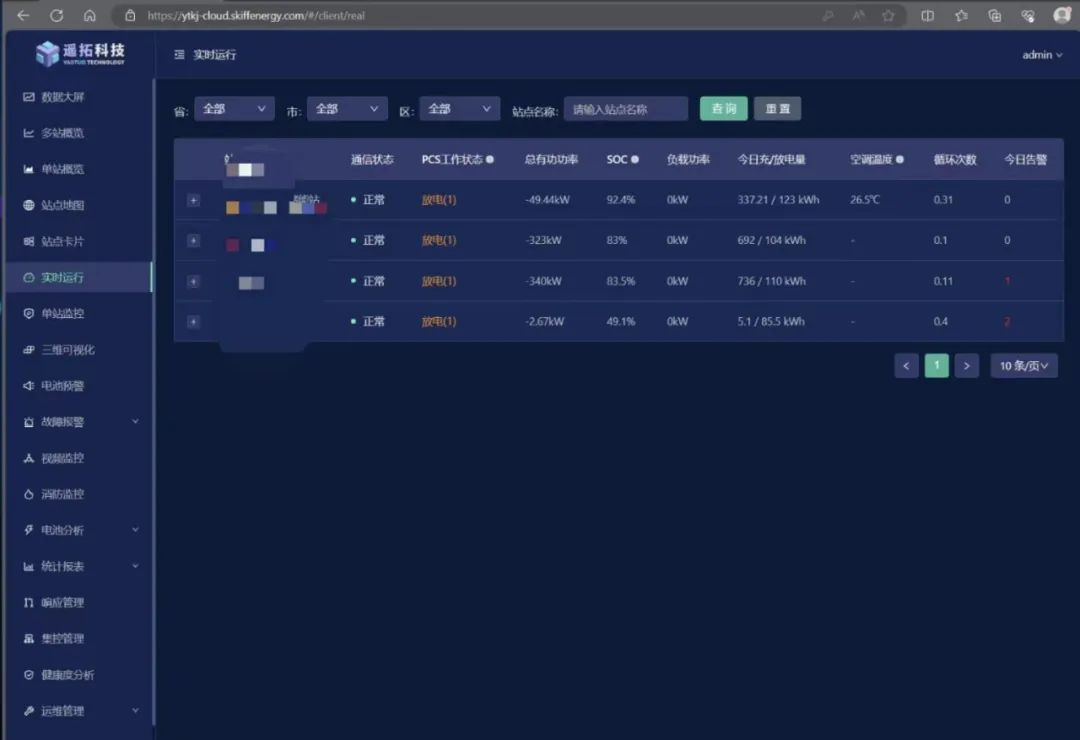
Task: Open 站点地图 in the sidebar
Action: (62, 206)
